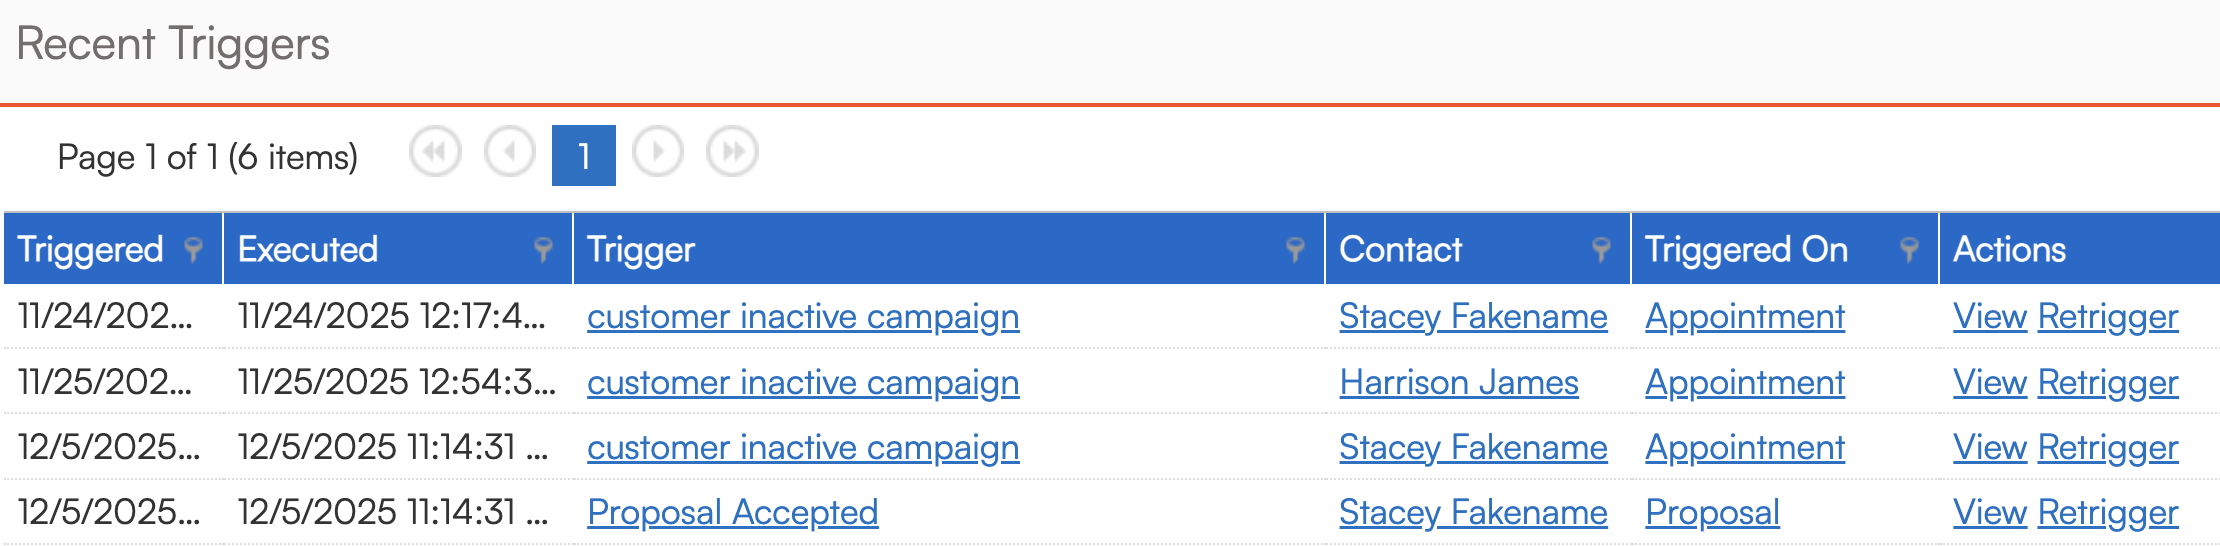Open filter pin on Trigger column
2220x546 pixels.
click(1295, 249)
